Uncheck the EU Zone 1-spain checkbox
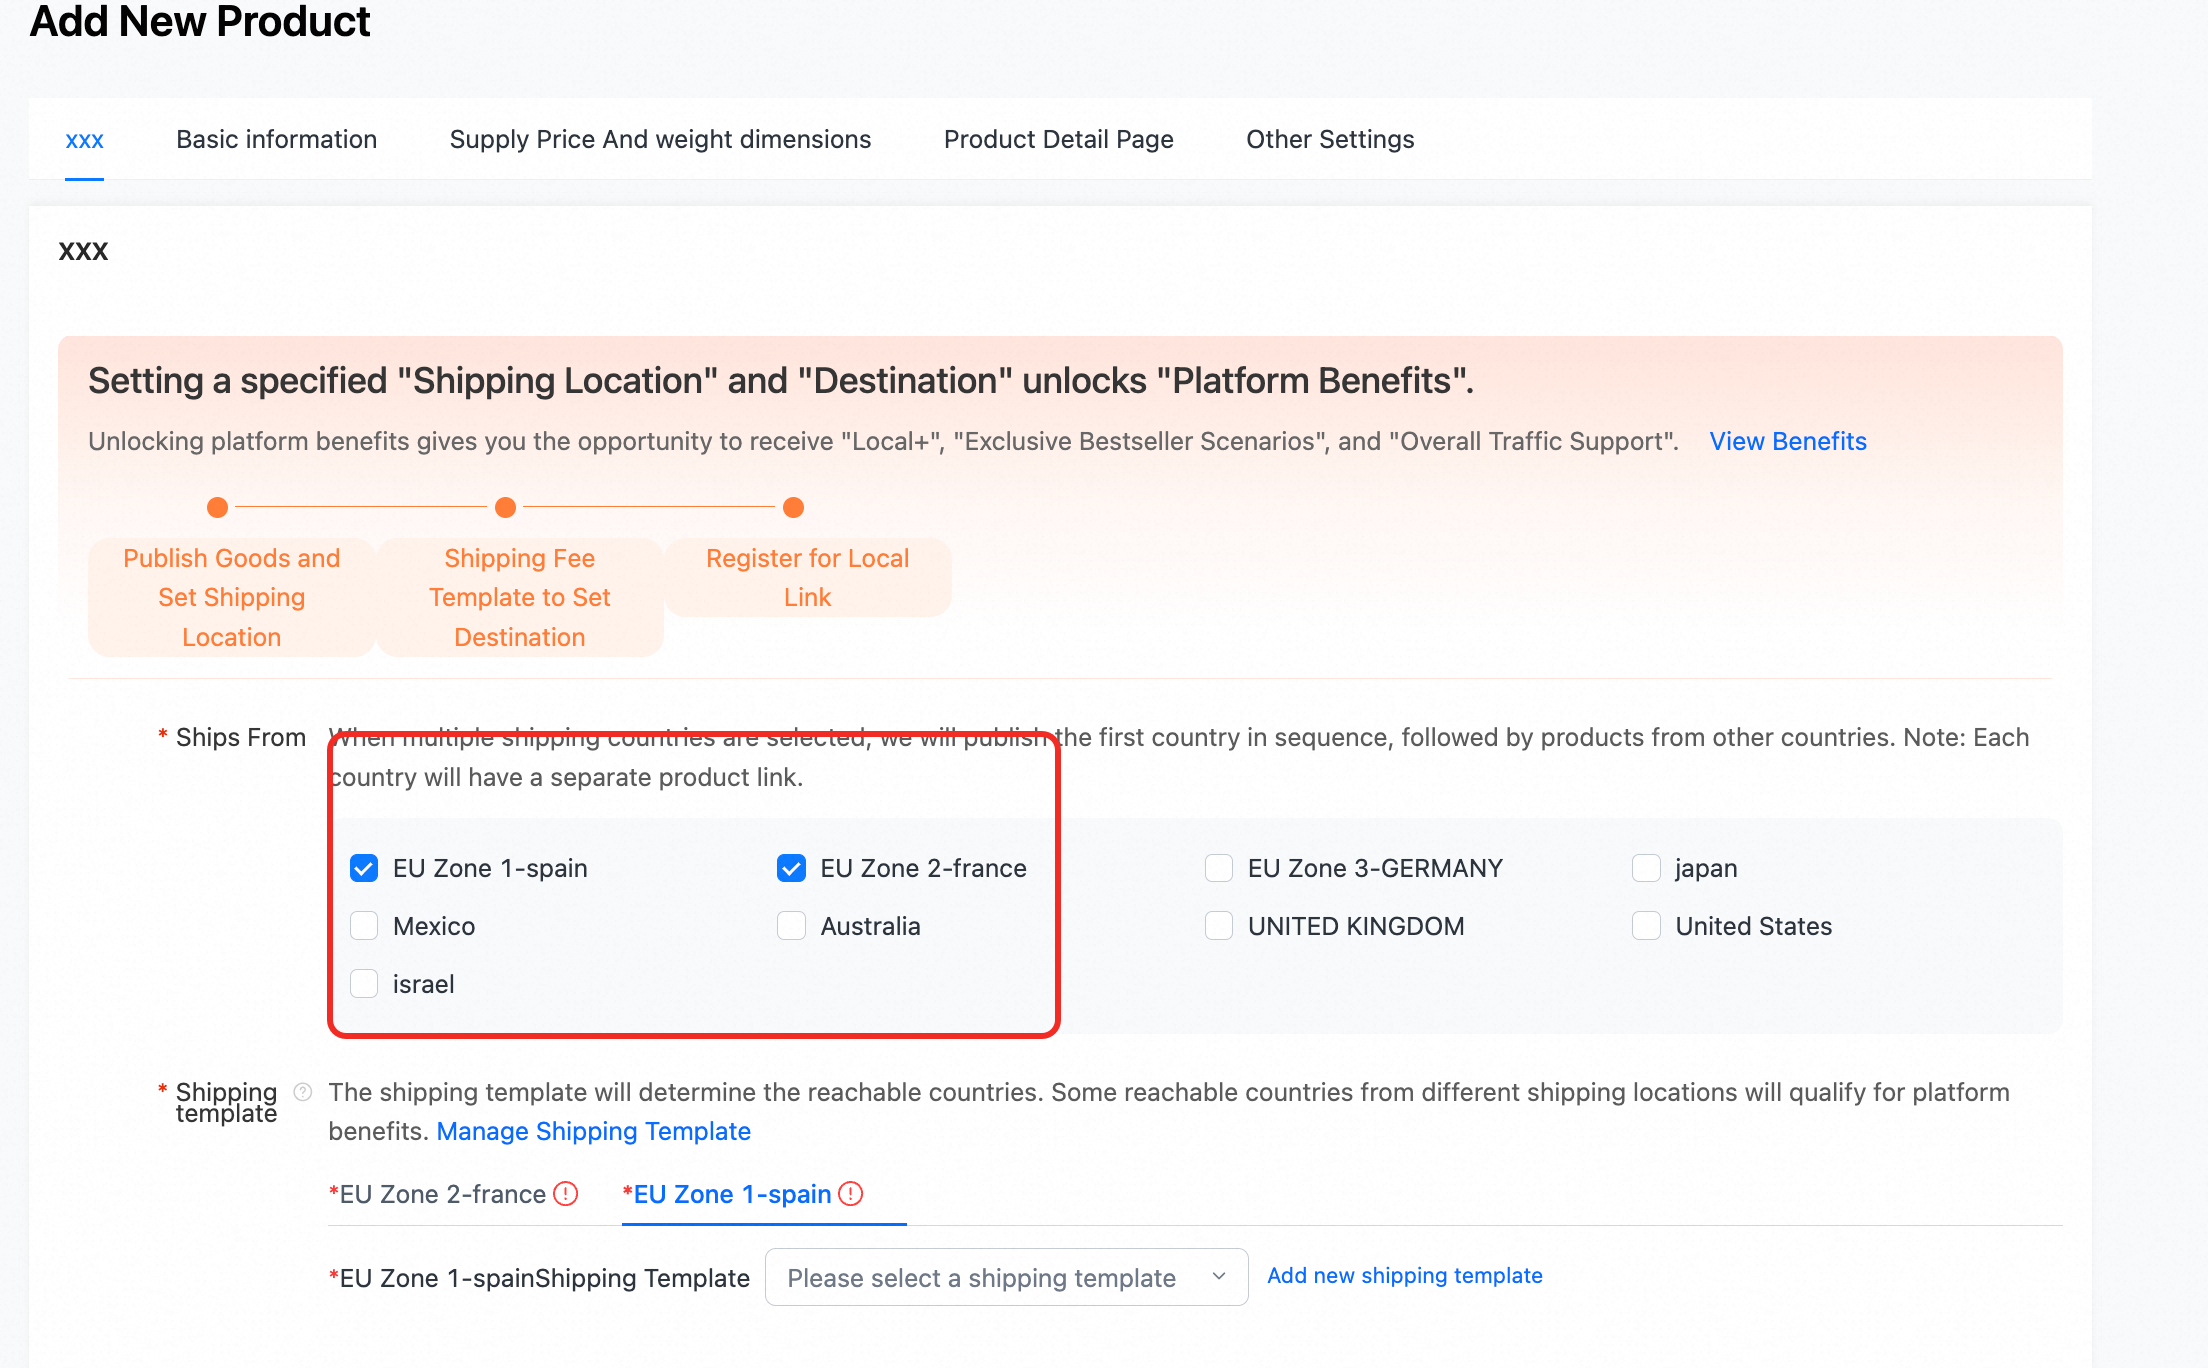This screenshot has width=2208, height=1368. tap(364, 868)
